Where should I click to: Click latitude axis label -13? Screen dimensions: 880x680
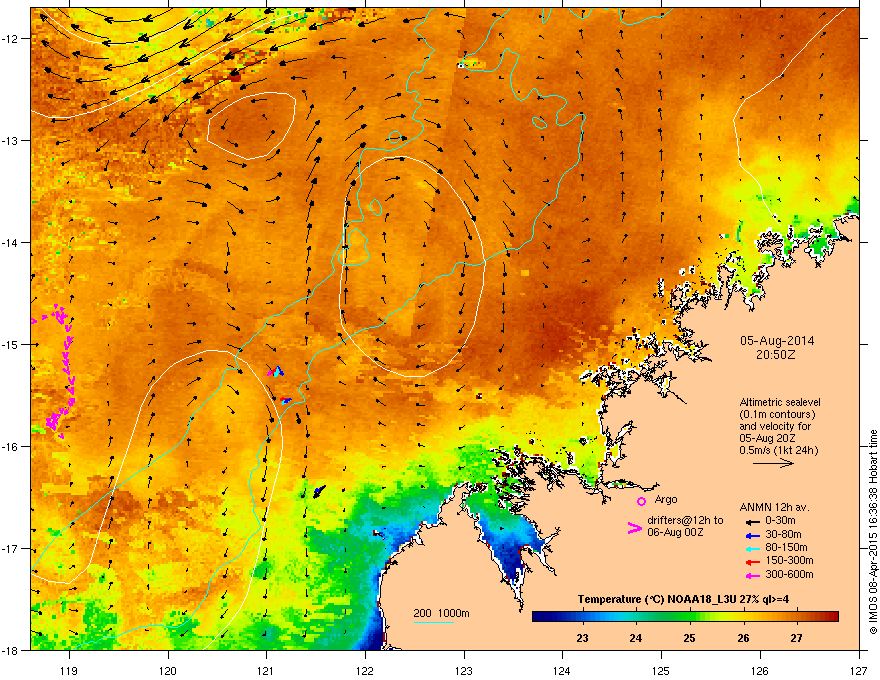pos(11,140)
